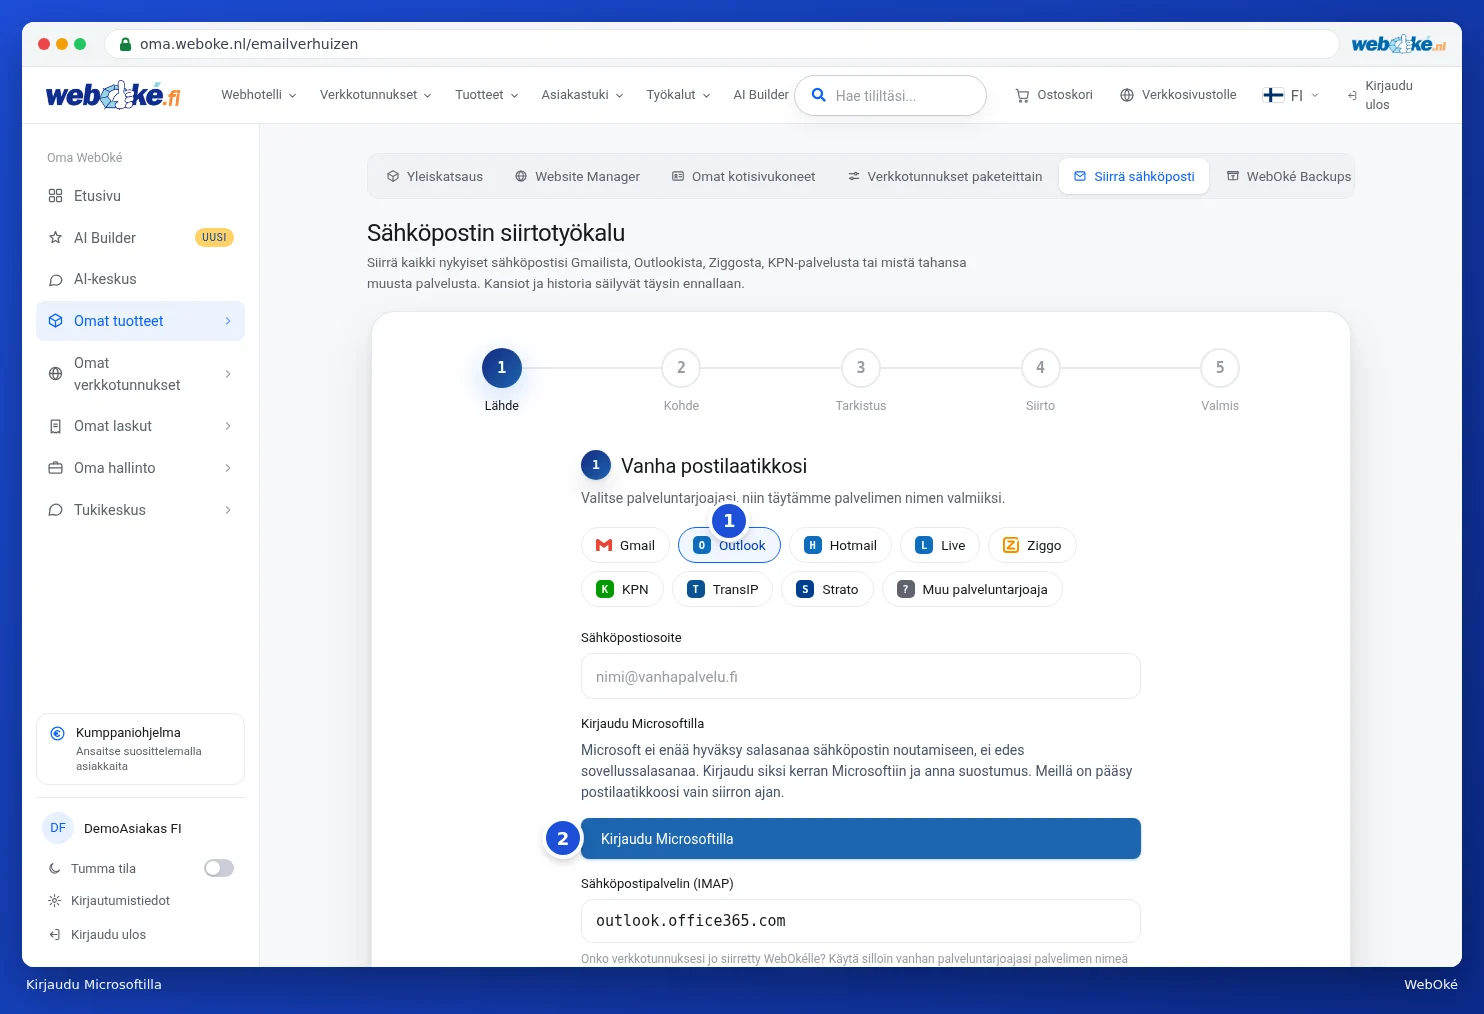Viewport: 1484px width, 1014px height.
Task: Expand Omat tuotteet in sidebar
Action: point(140,321)
